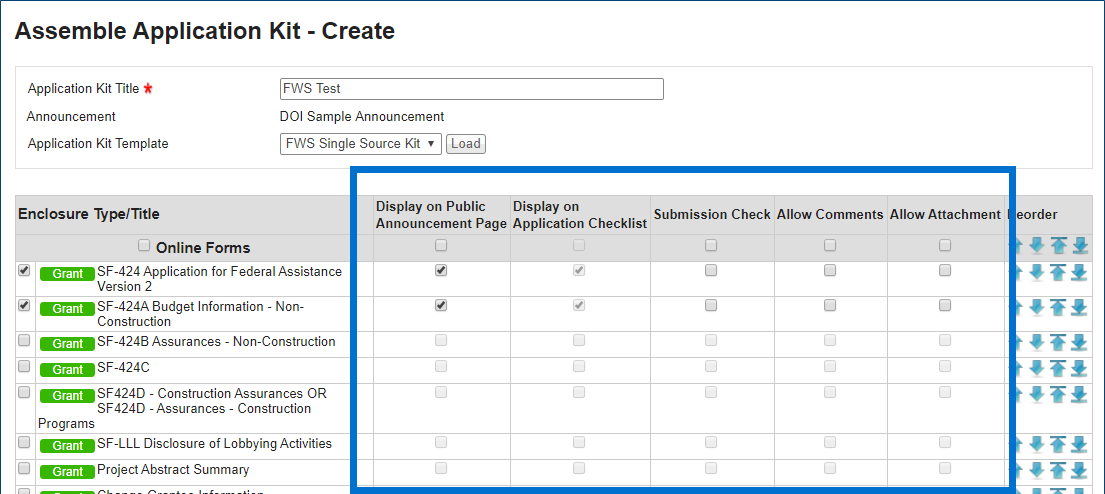Open the Application Kit Template dropdown
This screenshot has width=1105, height=494.
coord(360,144)
